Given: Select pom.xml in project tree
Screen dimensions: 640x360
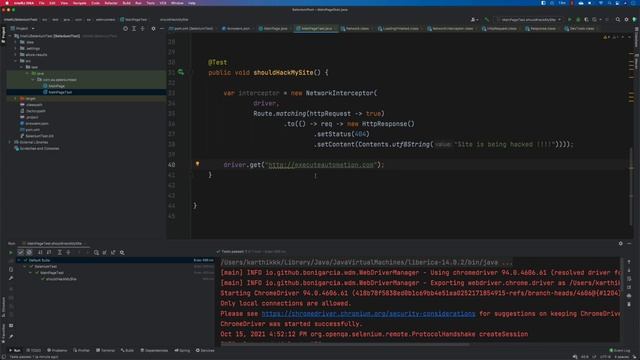Looking at the screenshot, I should [30, 129].
